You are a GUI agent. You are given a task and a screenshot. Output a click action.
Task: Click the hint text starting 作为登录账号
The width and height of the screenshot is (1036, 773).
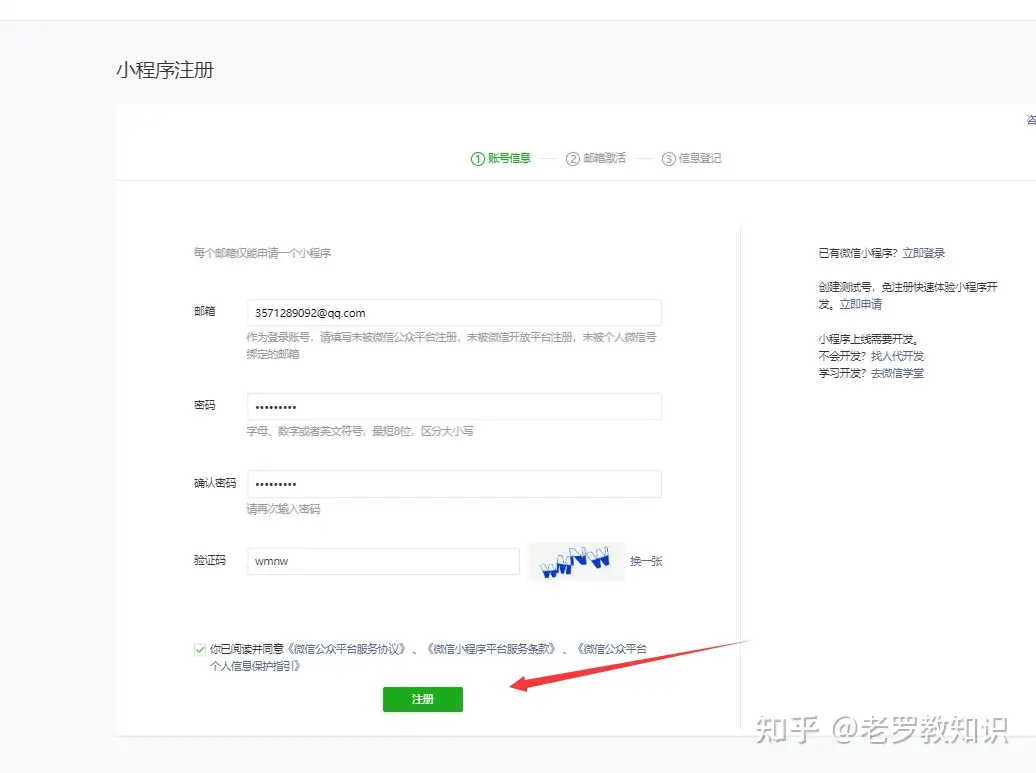pyautogui.click(x=451, y=346)
